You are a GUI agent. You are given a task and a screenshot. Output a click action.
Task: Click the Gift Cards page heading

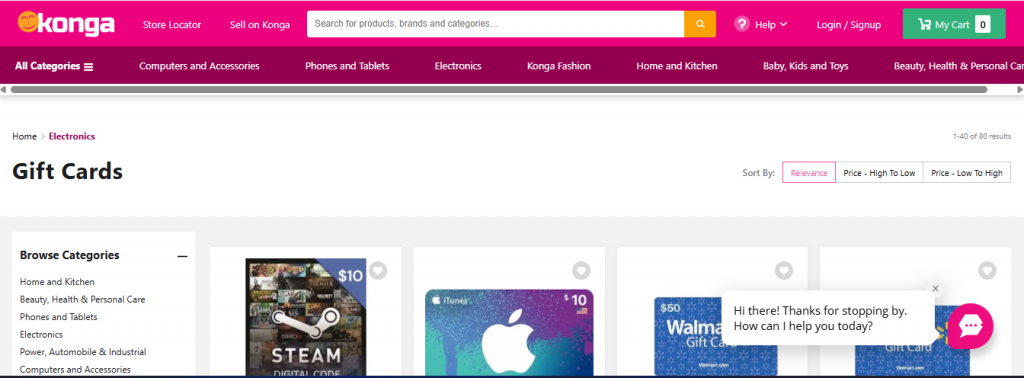coord(67,172)
